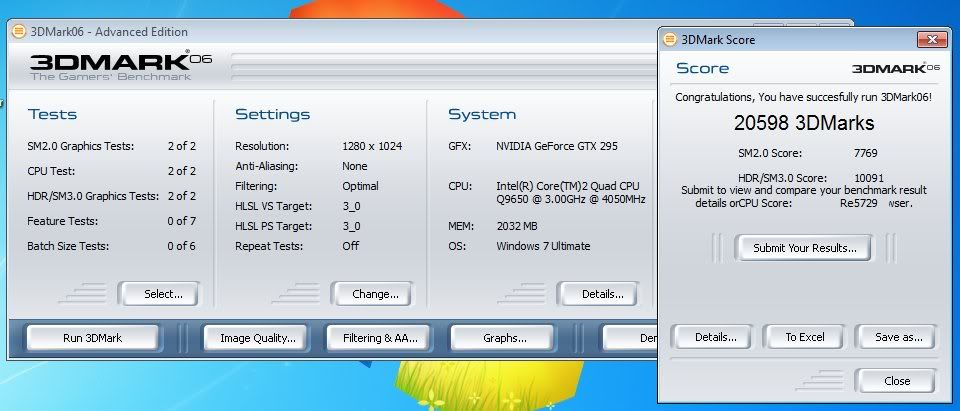Start the benchmark with Run 3DMark
The image size is (960, 411).
coord(92,337)
